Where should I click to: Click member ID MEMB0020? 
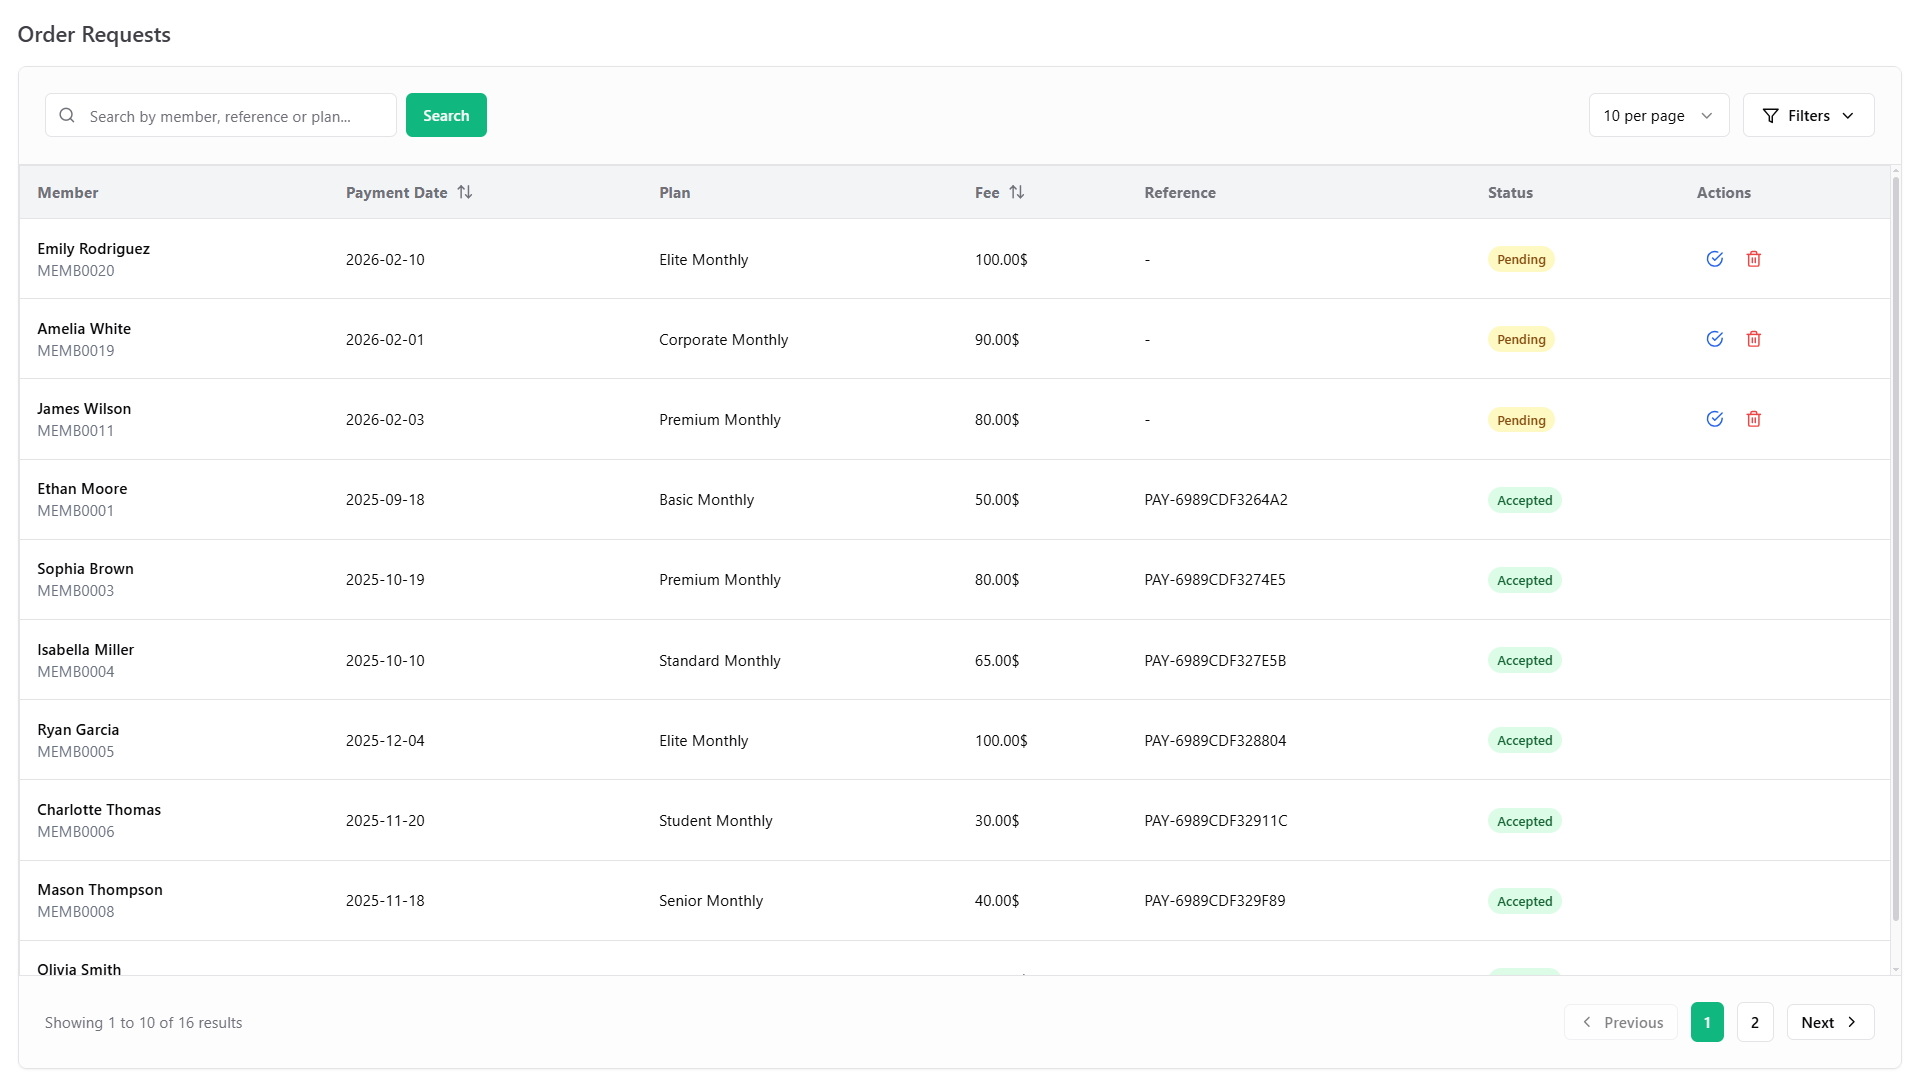(76, 271)
